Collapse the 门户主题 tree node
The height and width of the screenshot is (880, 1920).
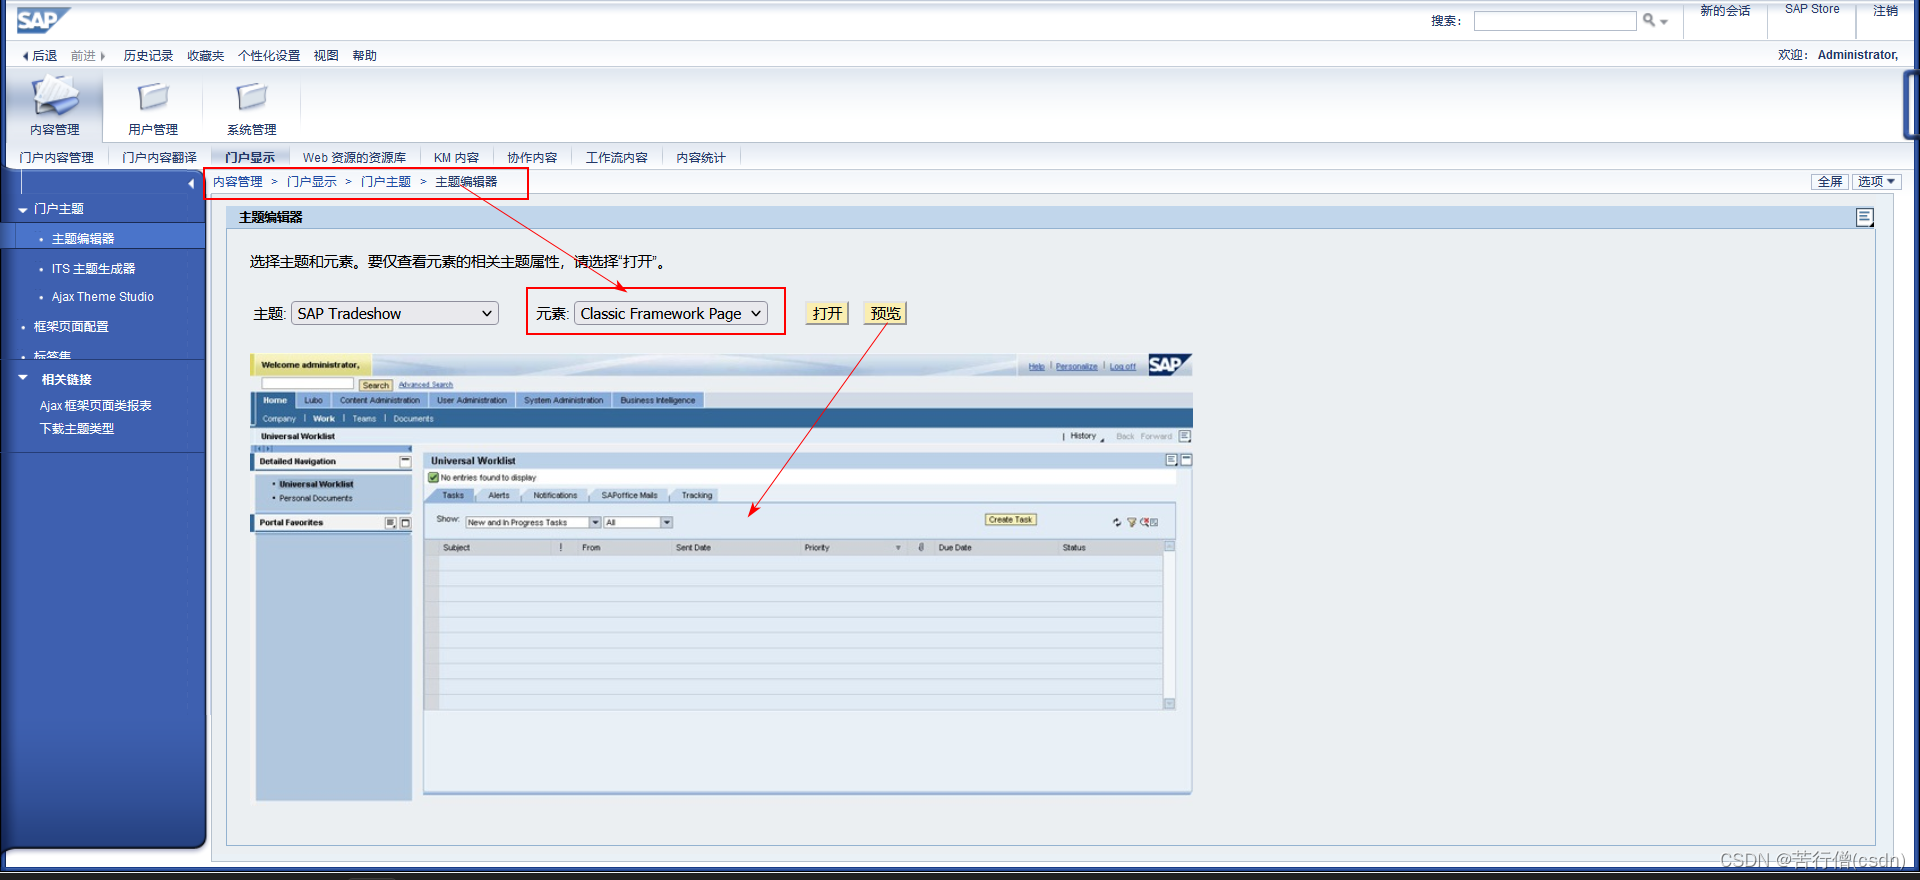23,210
